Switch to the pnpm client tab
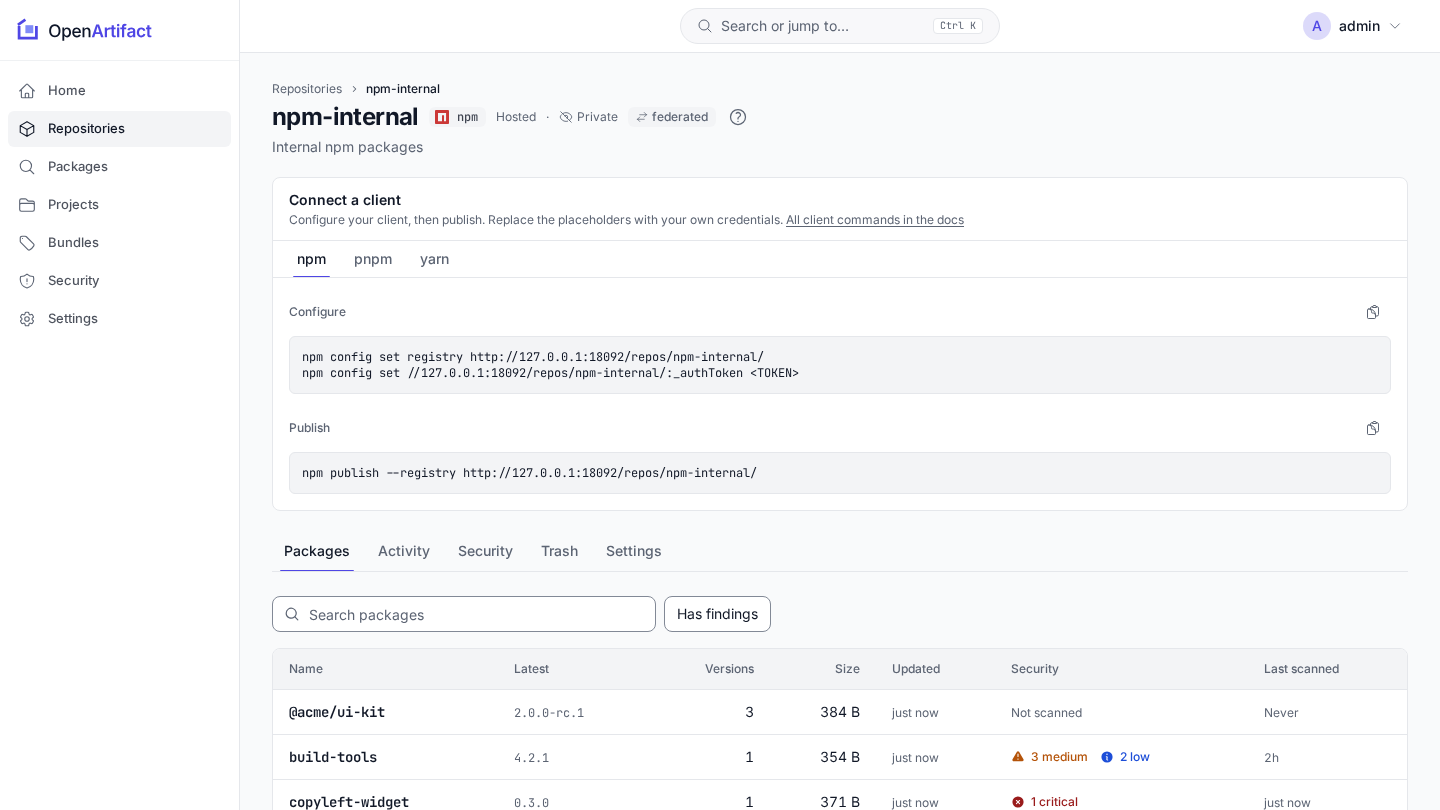The image size is (1440, 810). click(373, 259)
